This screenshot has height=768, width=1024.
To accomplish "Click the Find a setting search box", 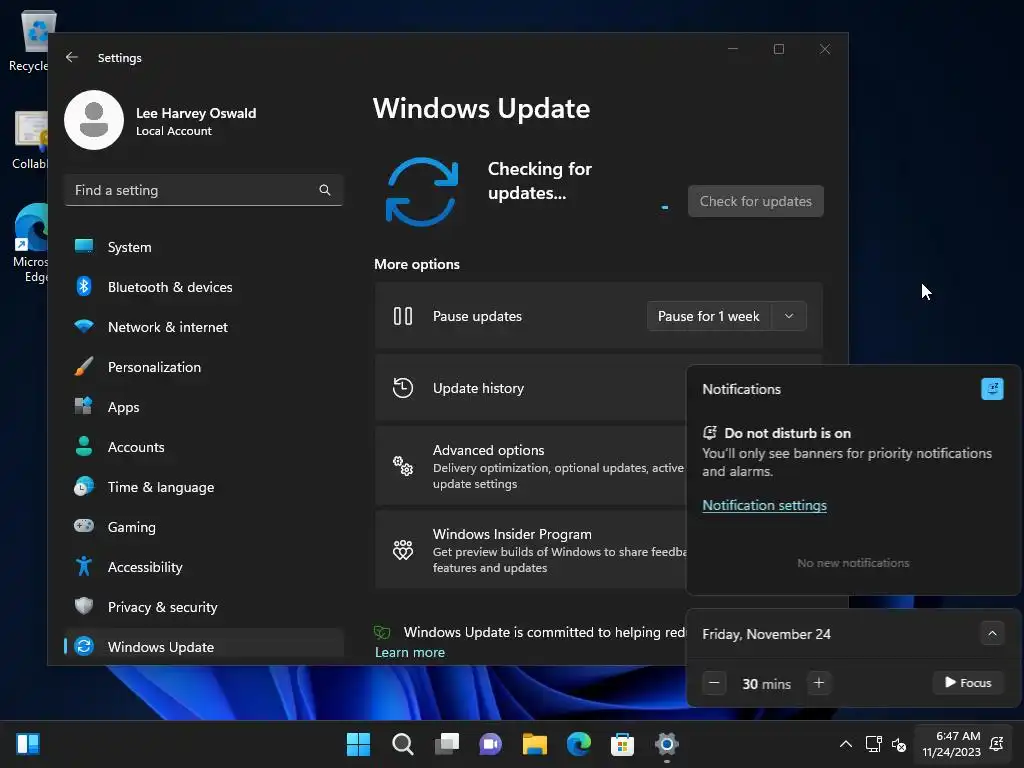I will pos(204,190).
